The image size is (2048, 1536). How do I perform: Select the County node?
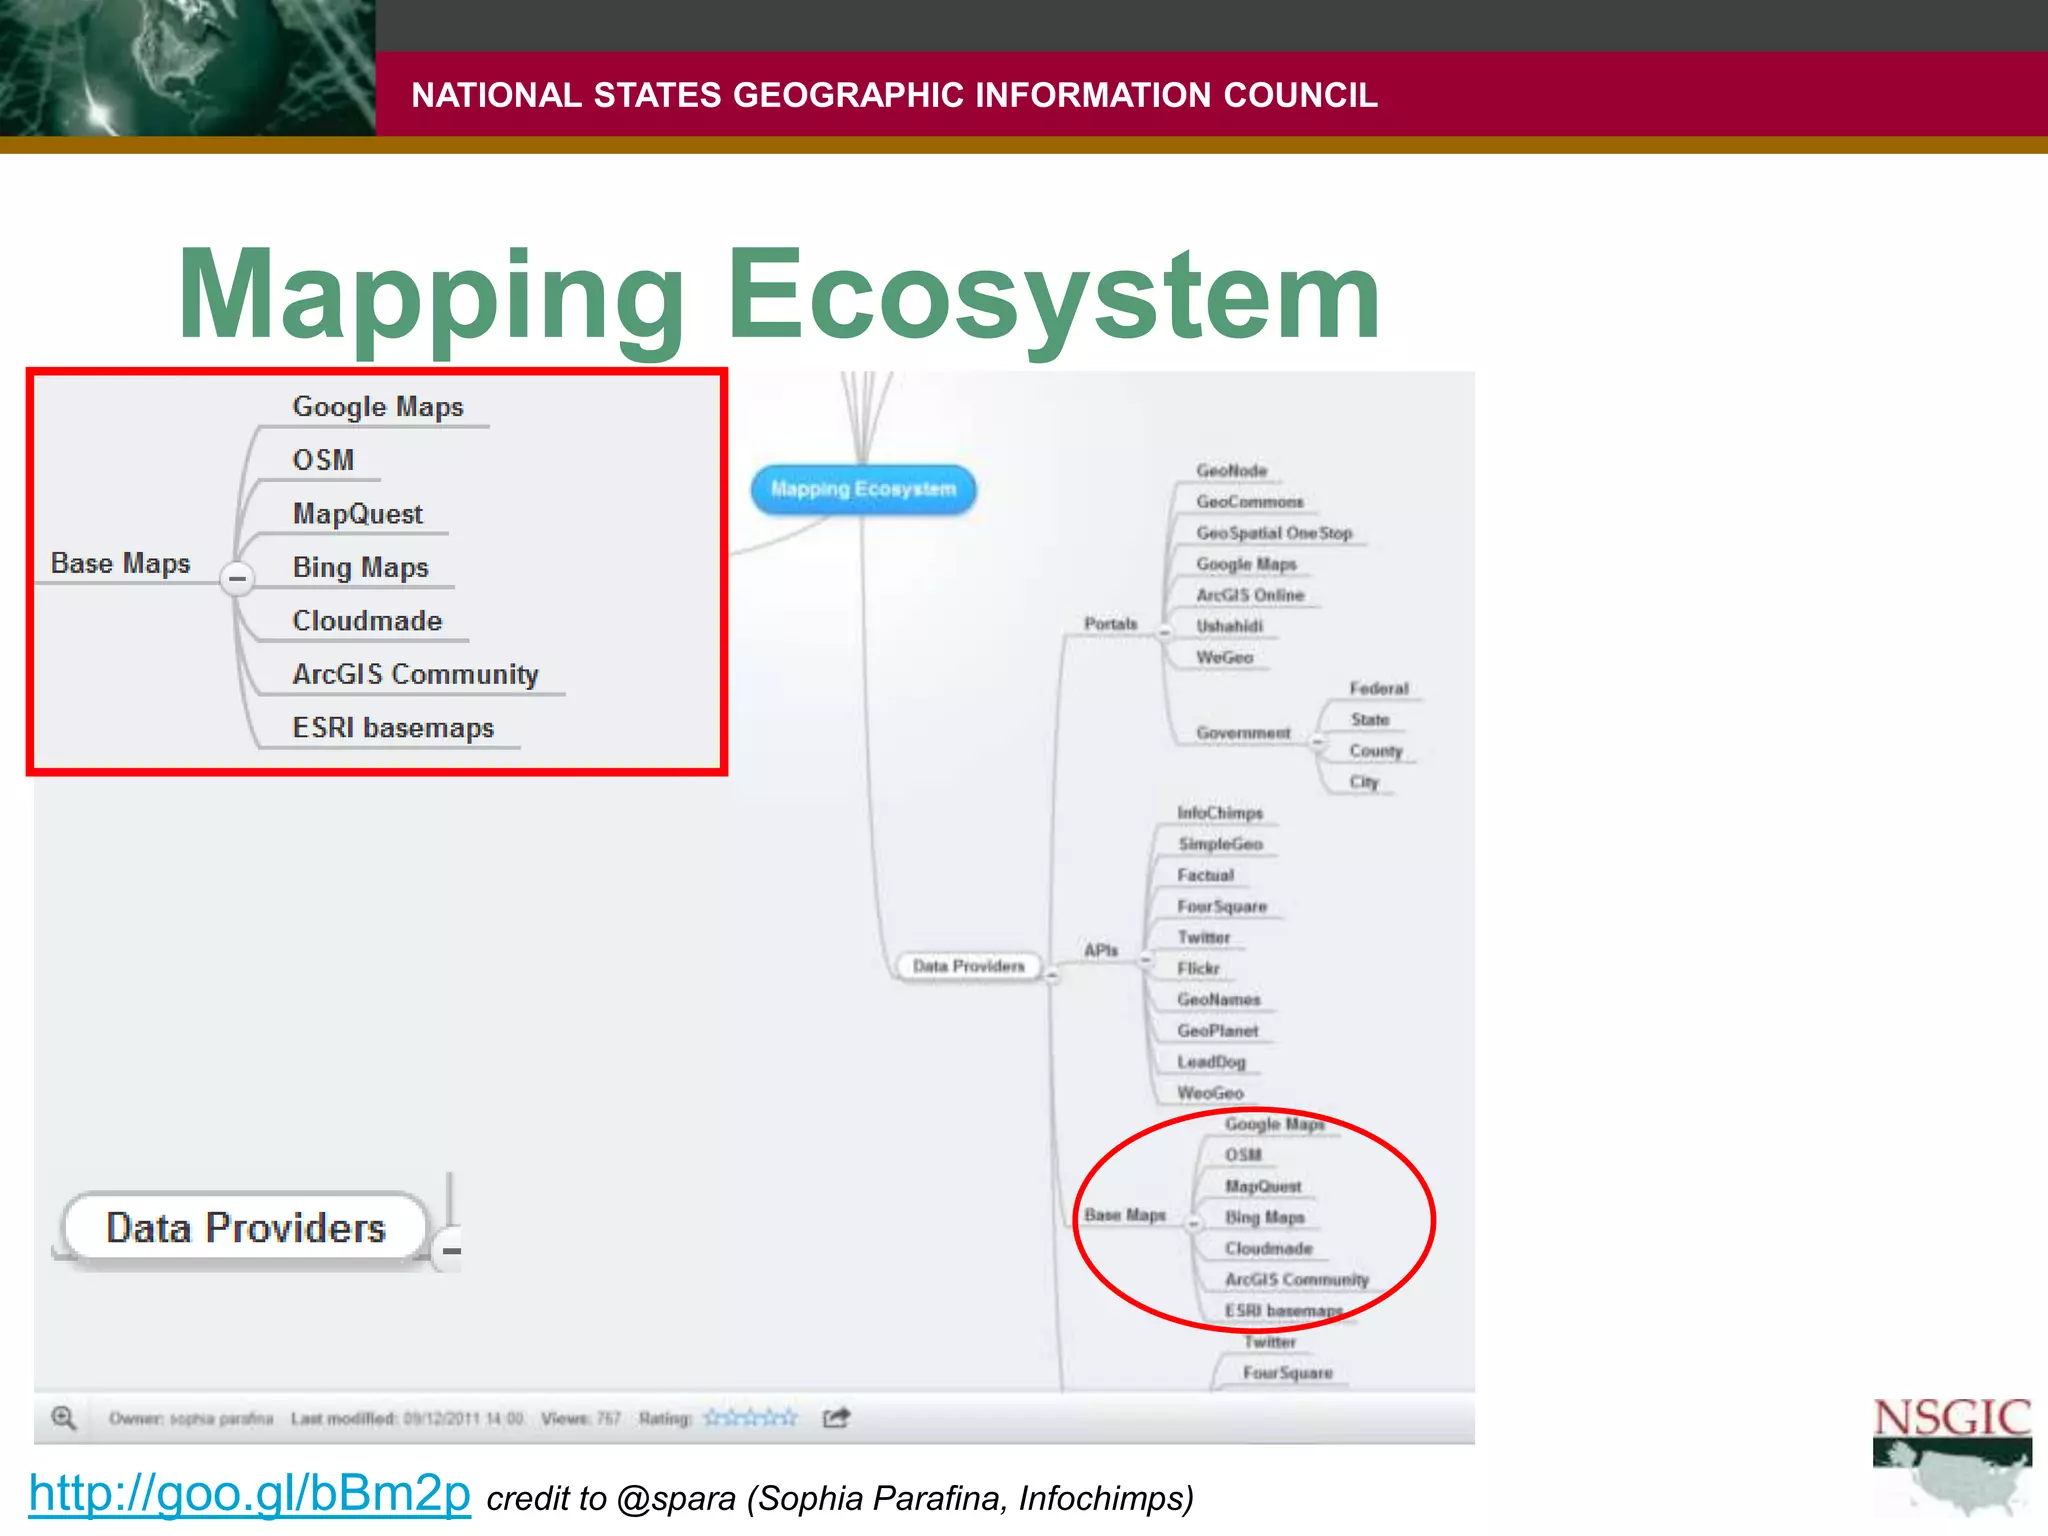tap(1376, 751)
